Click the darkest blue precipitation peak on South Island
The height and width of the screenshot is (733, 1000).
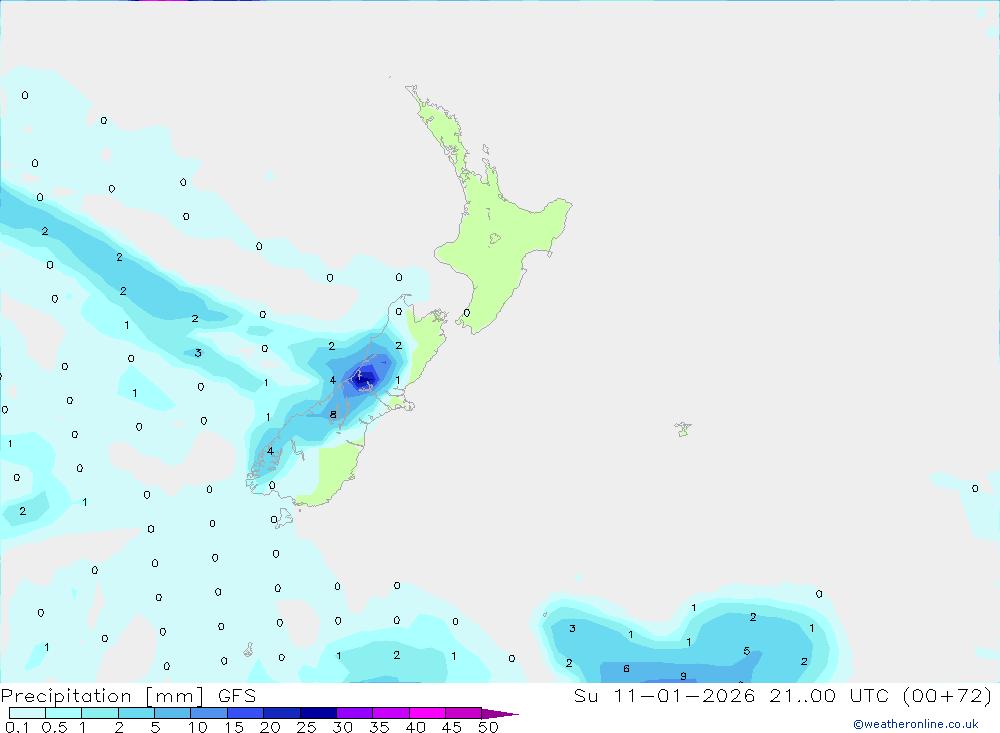click(364, 380)
